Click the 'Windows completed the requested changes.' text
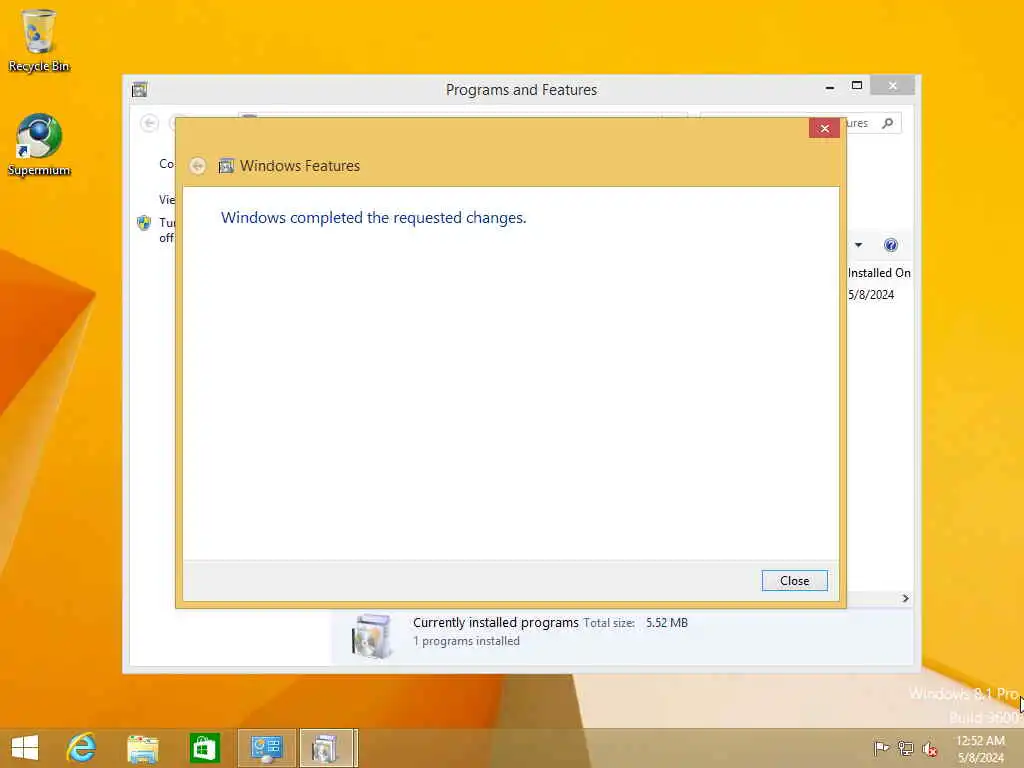Screen dimensions: 1024x768 click(x=374, y=217)
